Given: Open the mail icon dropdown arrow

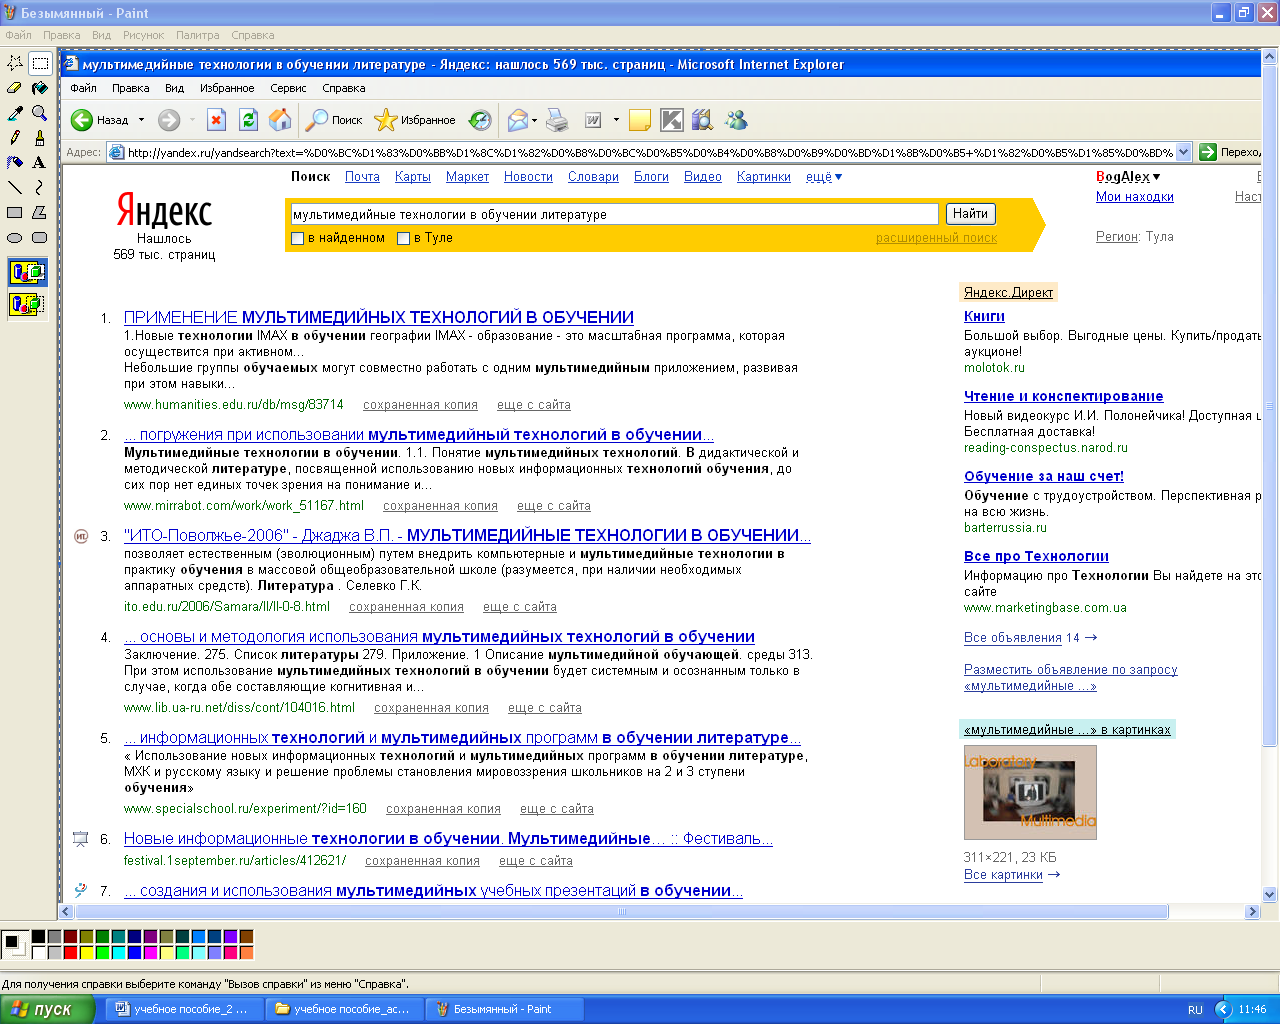Looking at the screenshot, I should (x=534, y=120).
